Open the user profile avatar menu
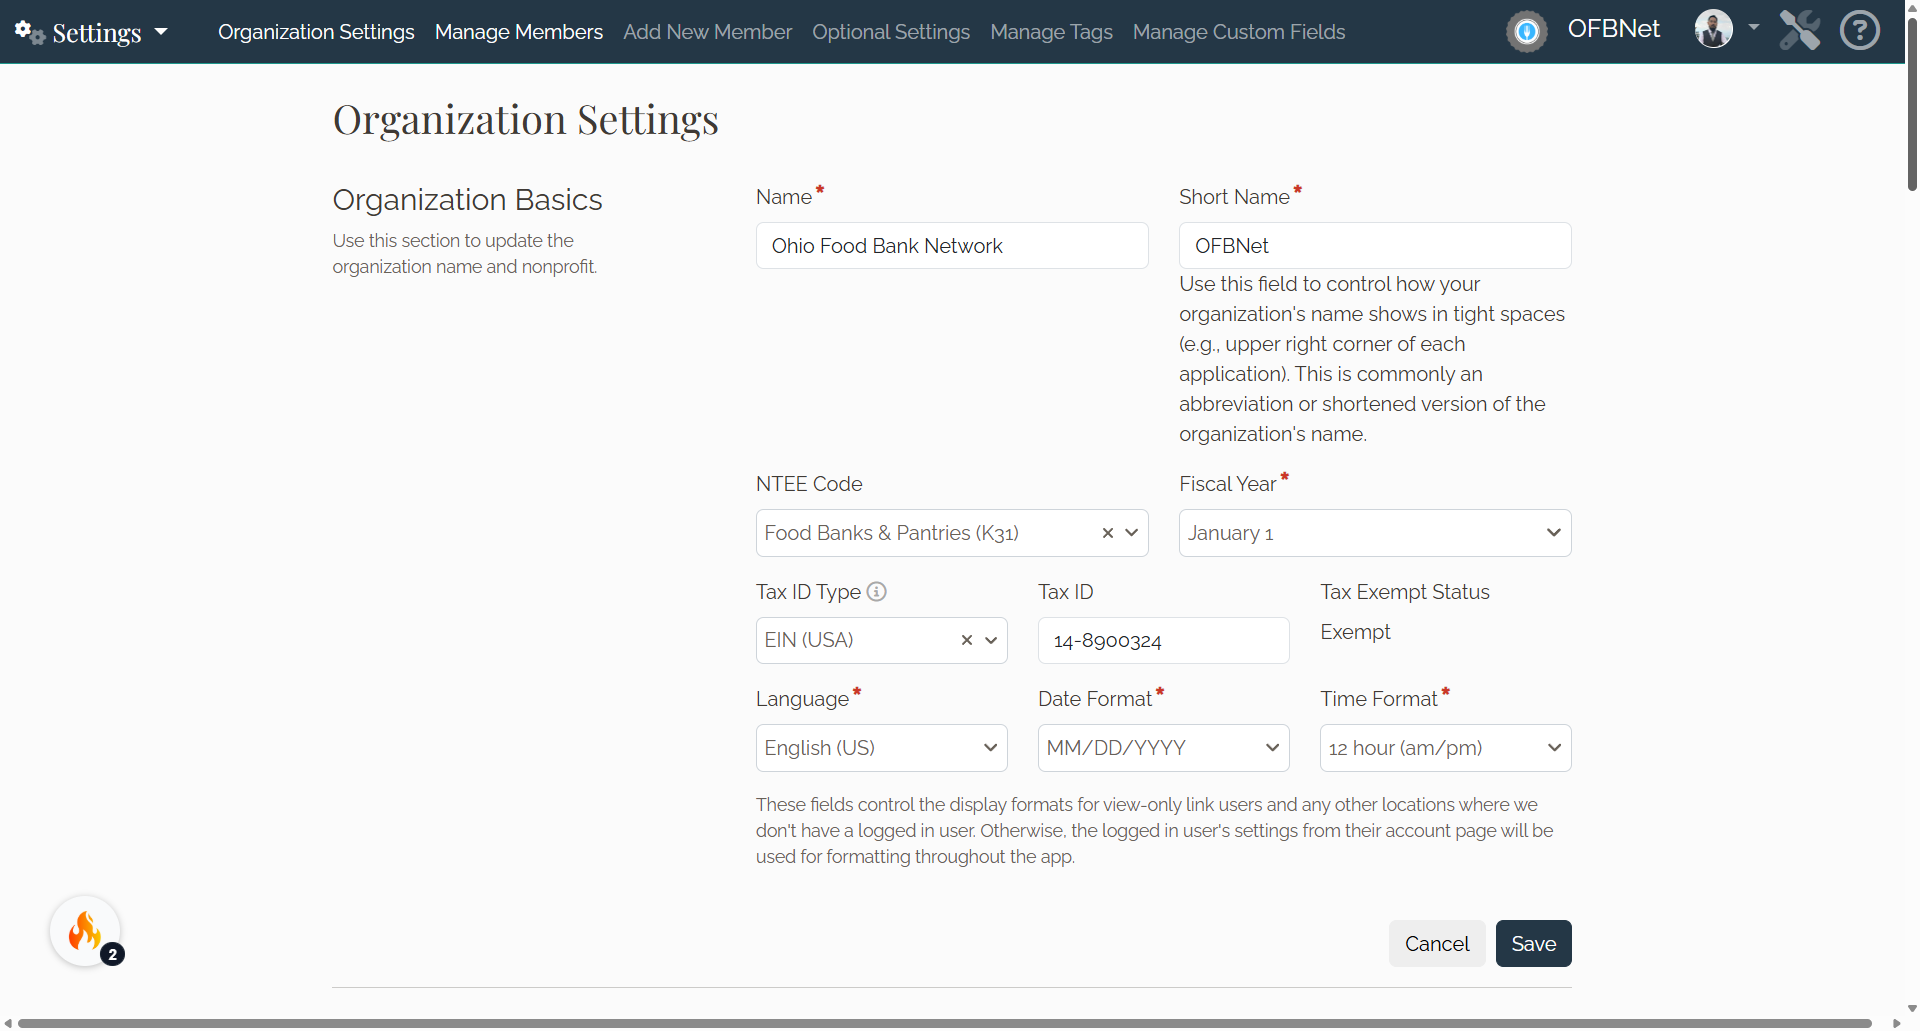The image size is (1920, 1031). tap(1714, 29)
